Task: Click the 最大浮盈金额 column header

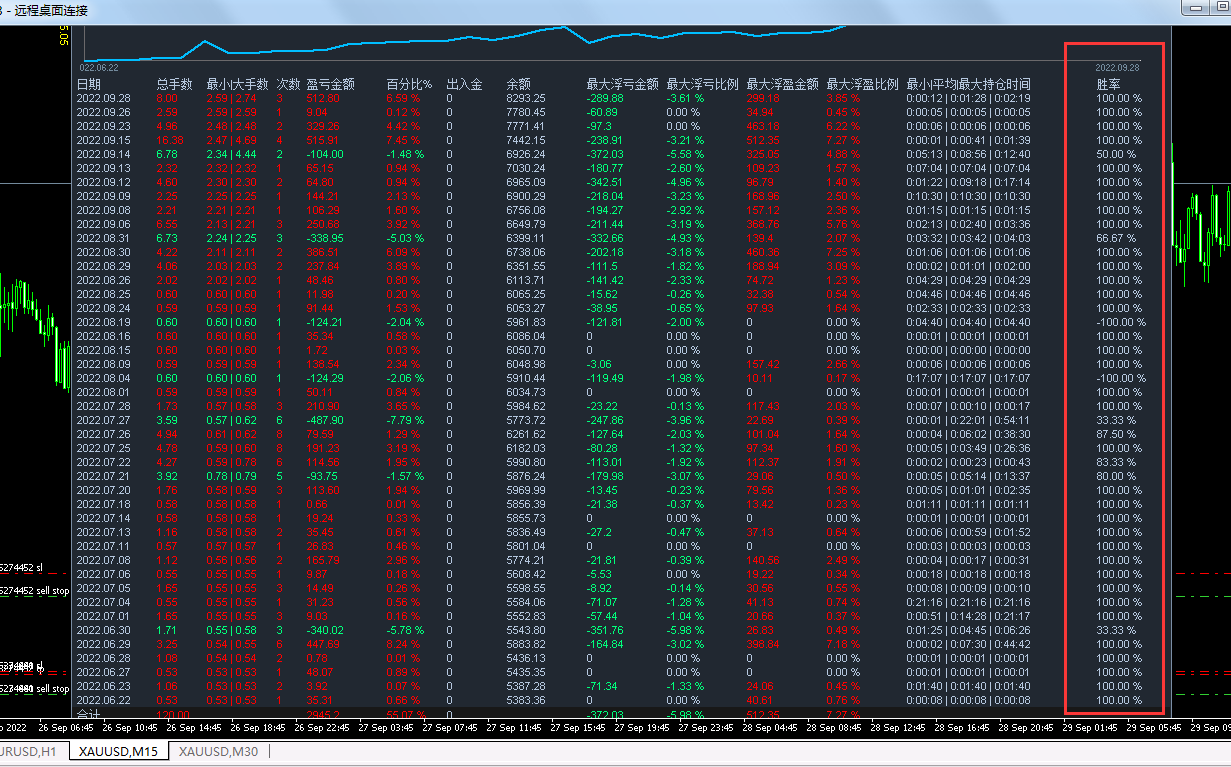Action: coord(782,84)
